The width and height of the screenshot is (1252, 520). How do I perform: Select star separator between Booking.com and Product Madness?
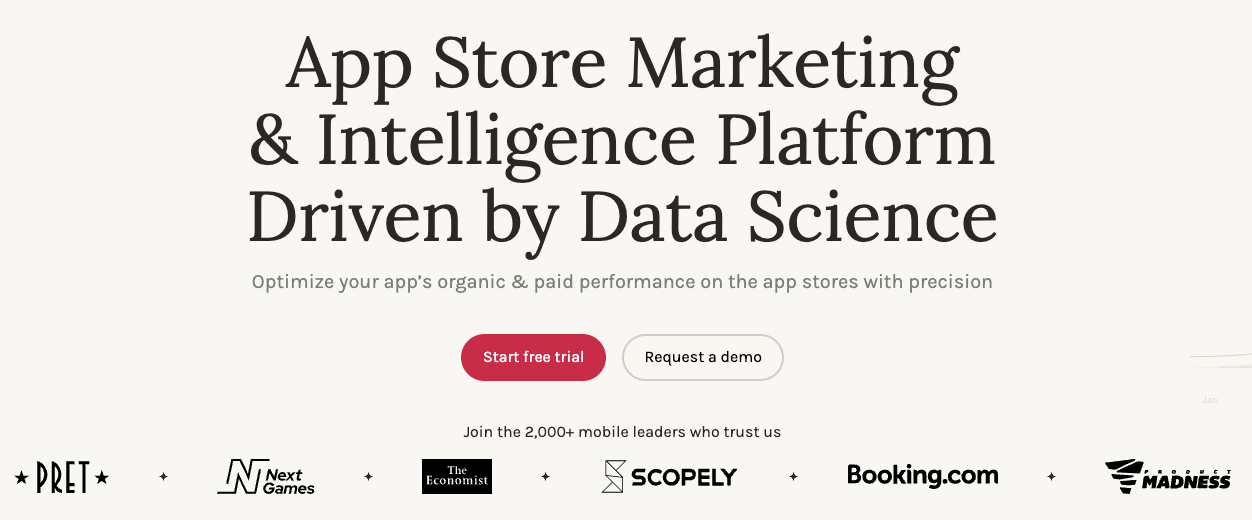pos(1051,477)
